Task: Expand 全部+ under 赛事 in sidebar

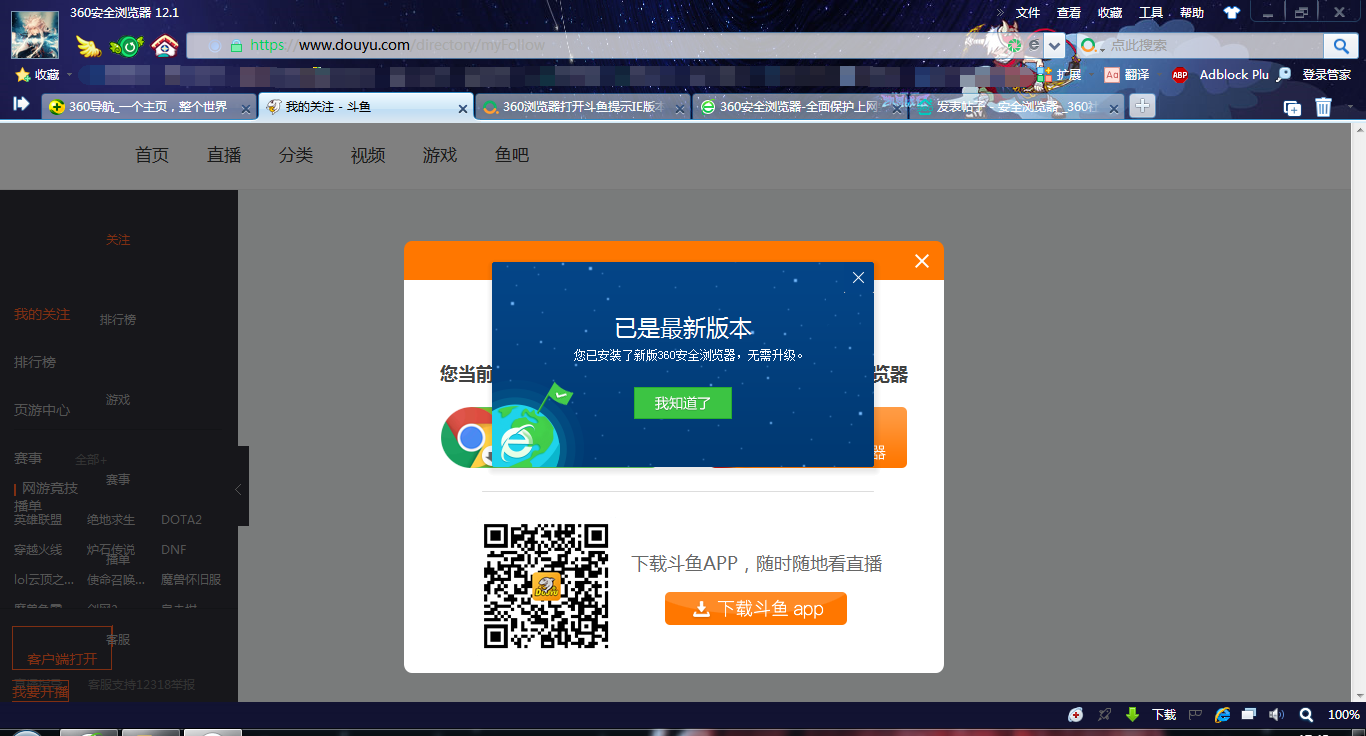Action: pyautogui.click(x=91, y=460)
